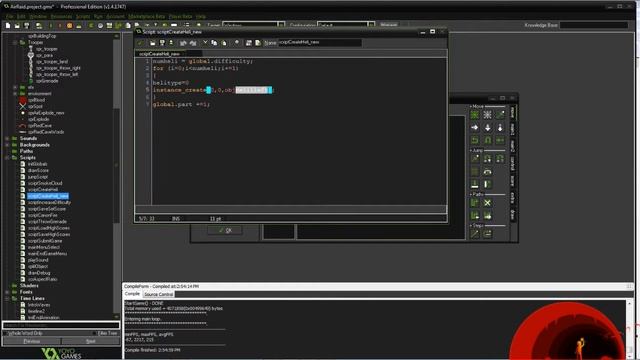The width and height of the screenshot is (640, 360).
Task: Switch to control actions side tab
Action: coord(513,163)
